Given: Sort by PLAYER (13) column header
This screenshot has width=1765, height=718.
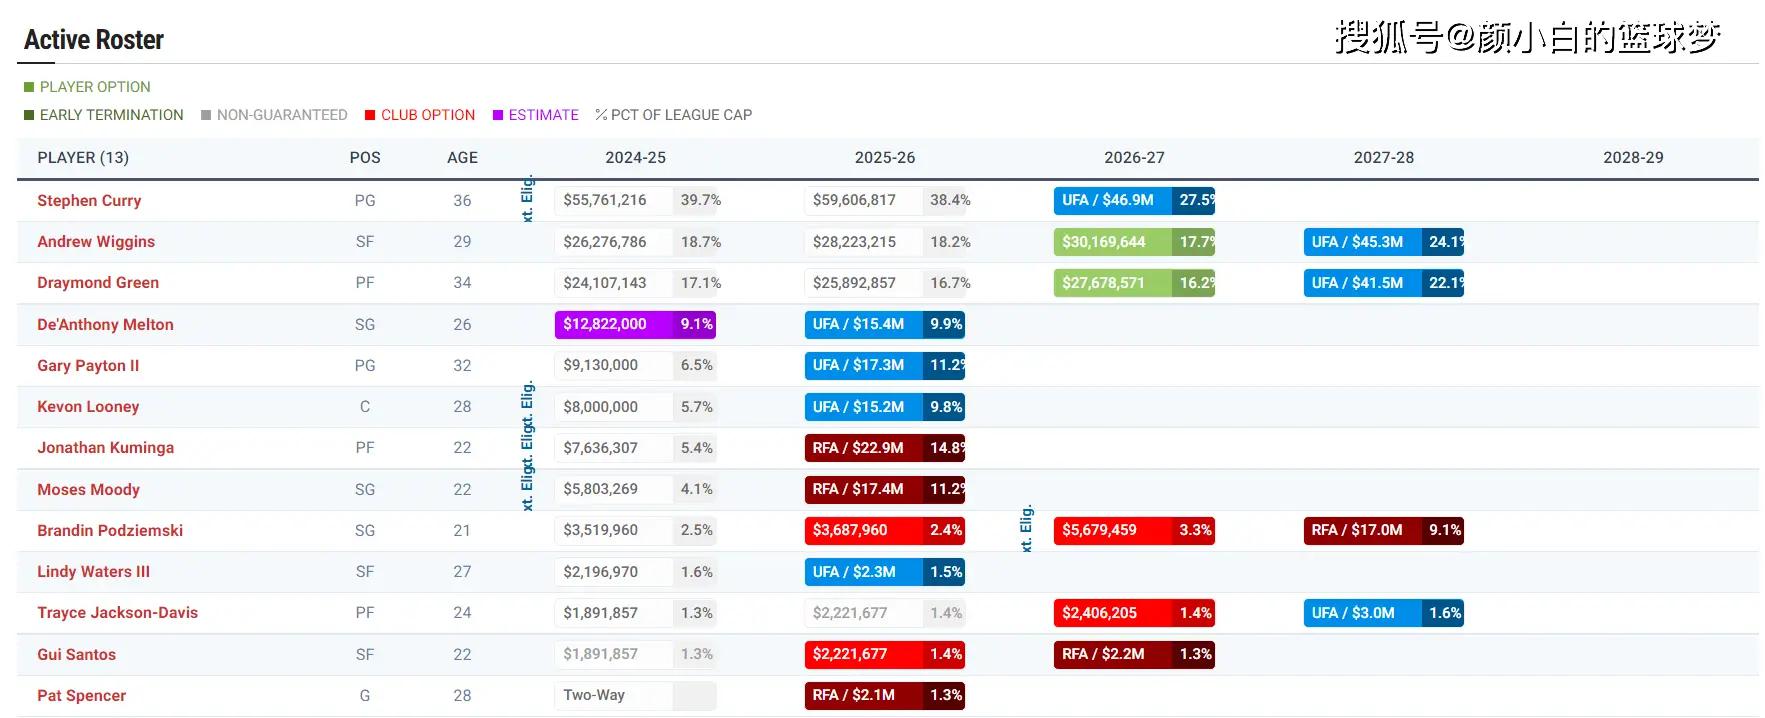Looking at the screenshot, I should coord(83,158).
